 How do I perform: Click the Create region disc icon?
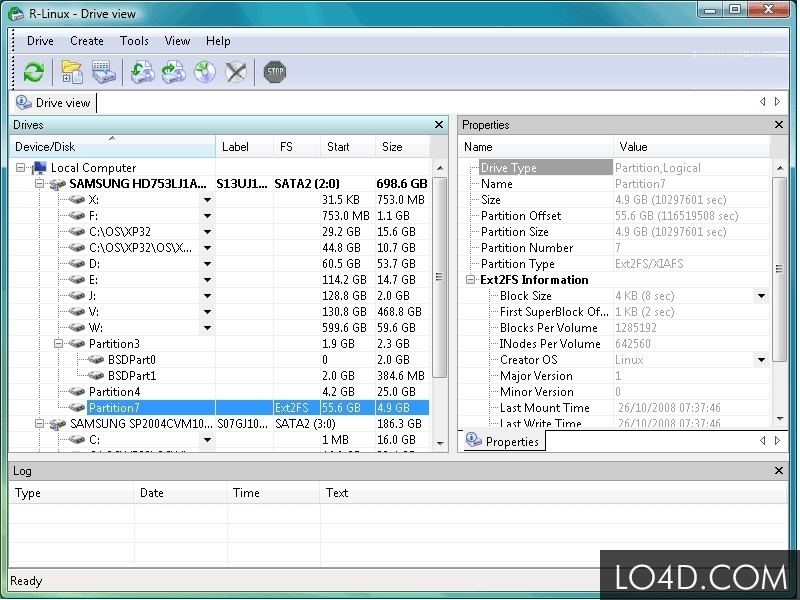[205, 72]
